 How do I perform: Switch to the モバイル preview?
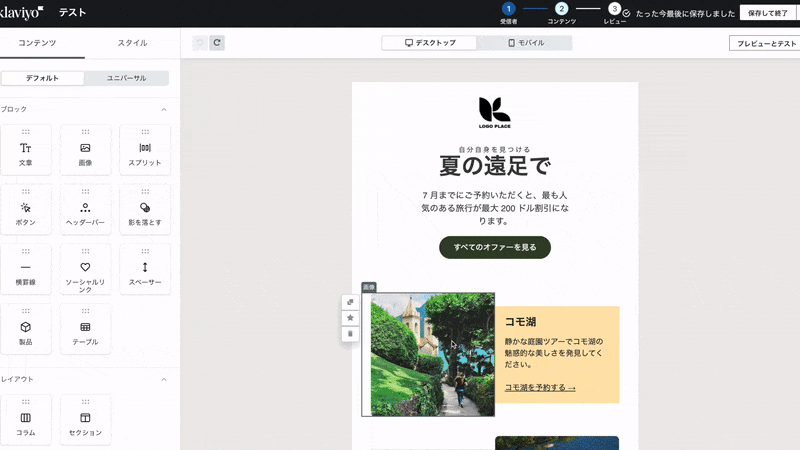[526, 43]
